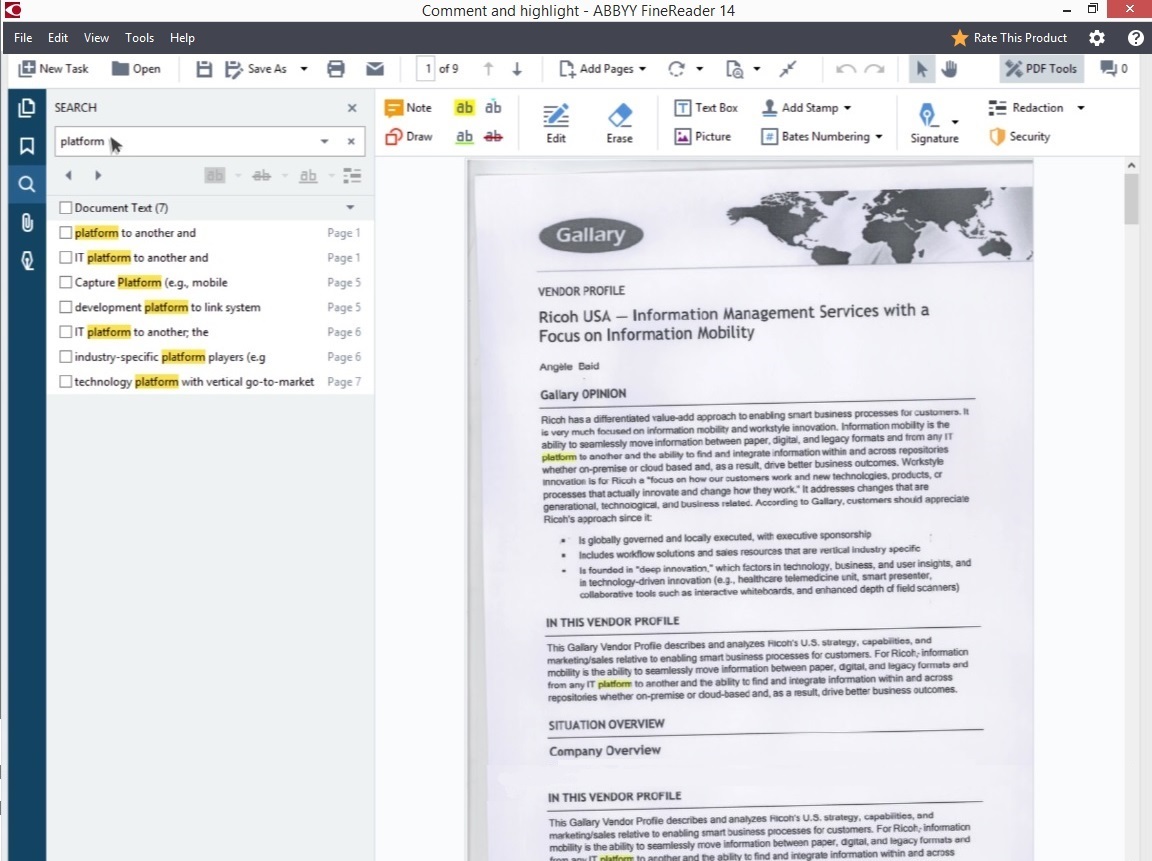Select the Strikethrough text tool

point(493,137)
